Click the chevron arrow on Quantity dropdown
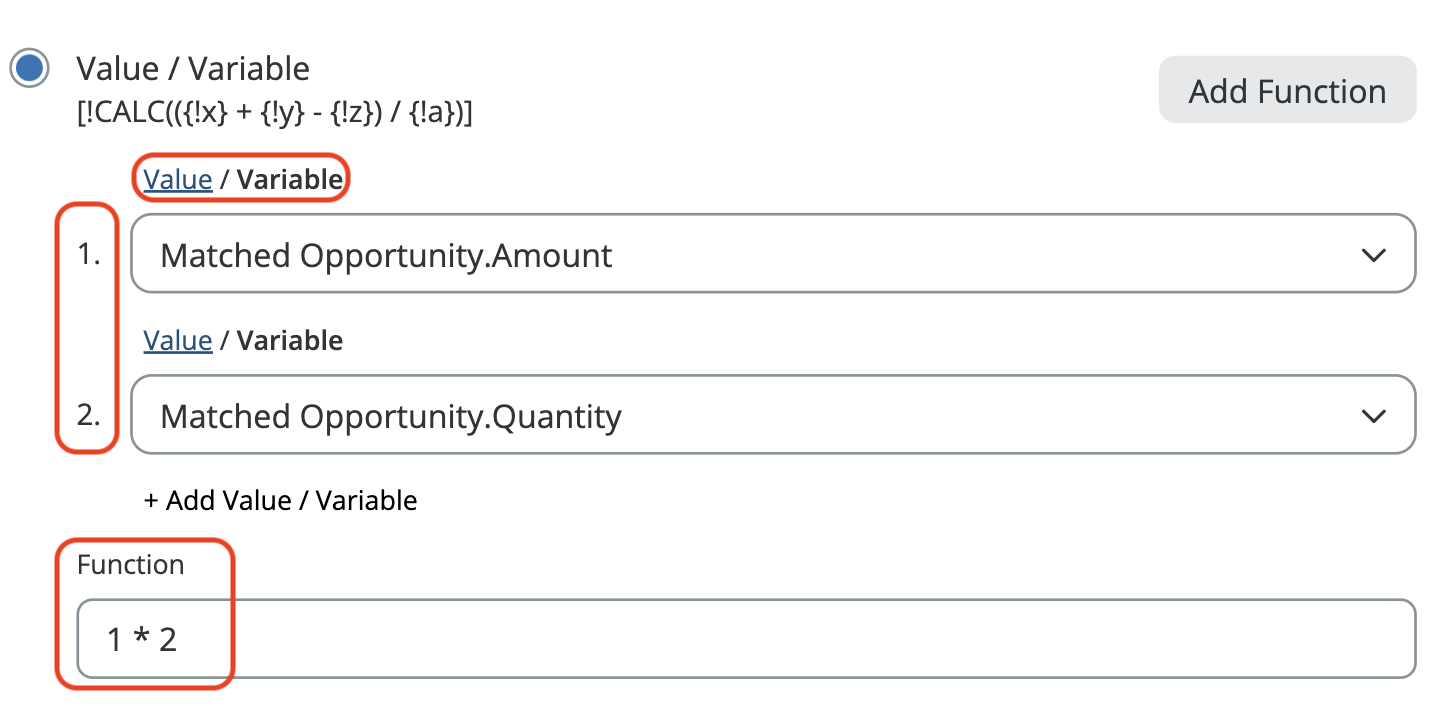 coord(1374,415)
